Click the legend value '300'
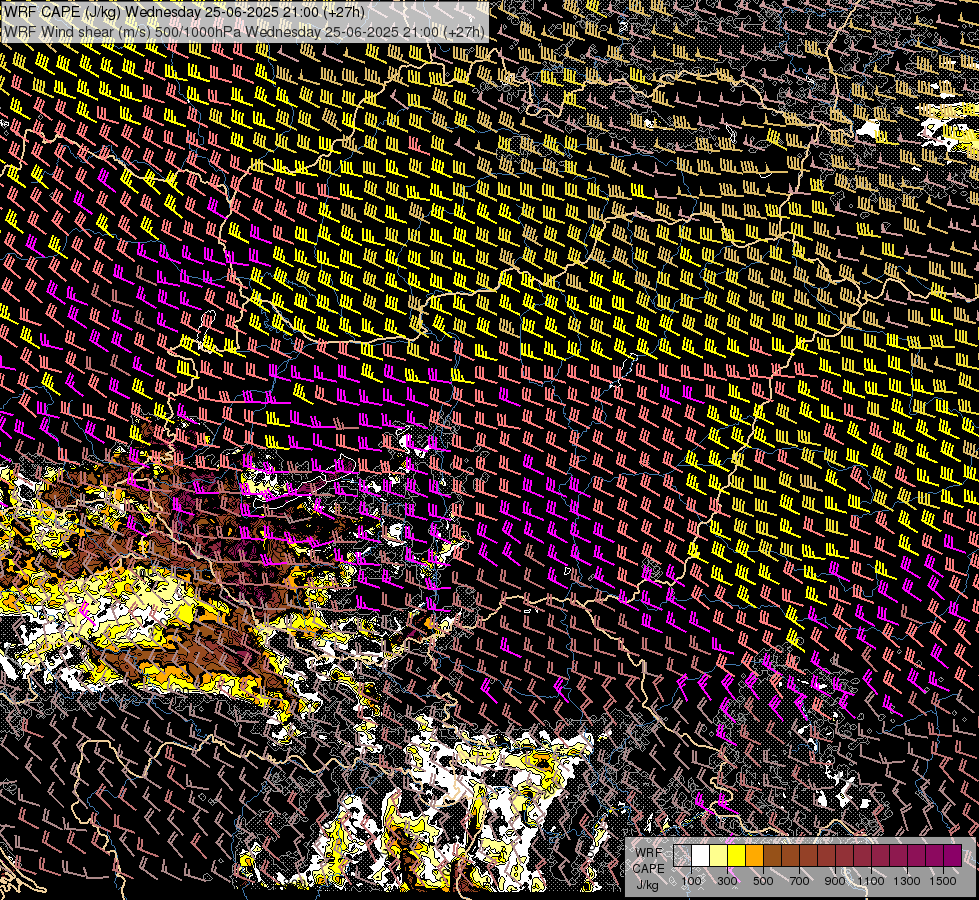 click(727, 881)
